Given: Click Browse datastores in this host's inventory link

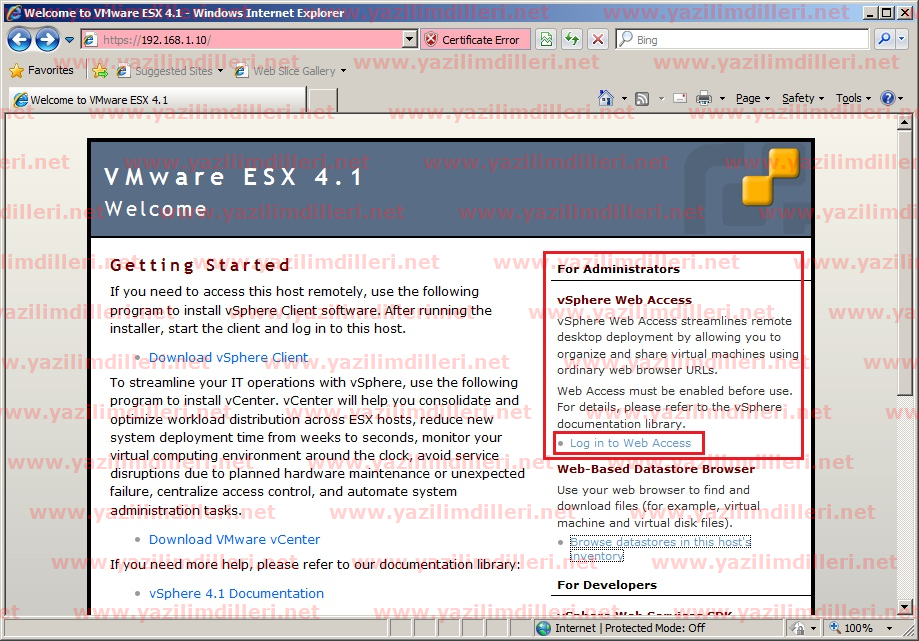Looking at the screenshot, I should [660, 549].
